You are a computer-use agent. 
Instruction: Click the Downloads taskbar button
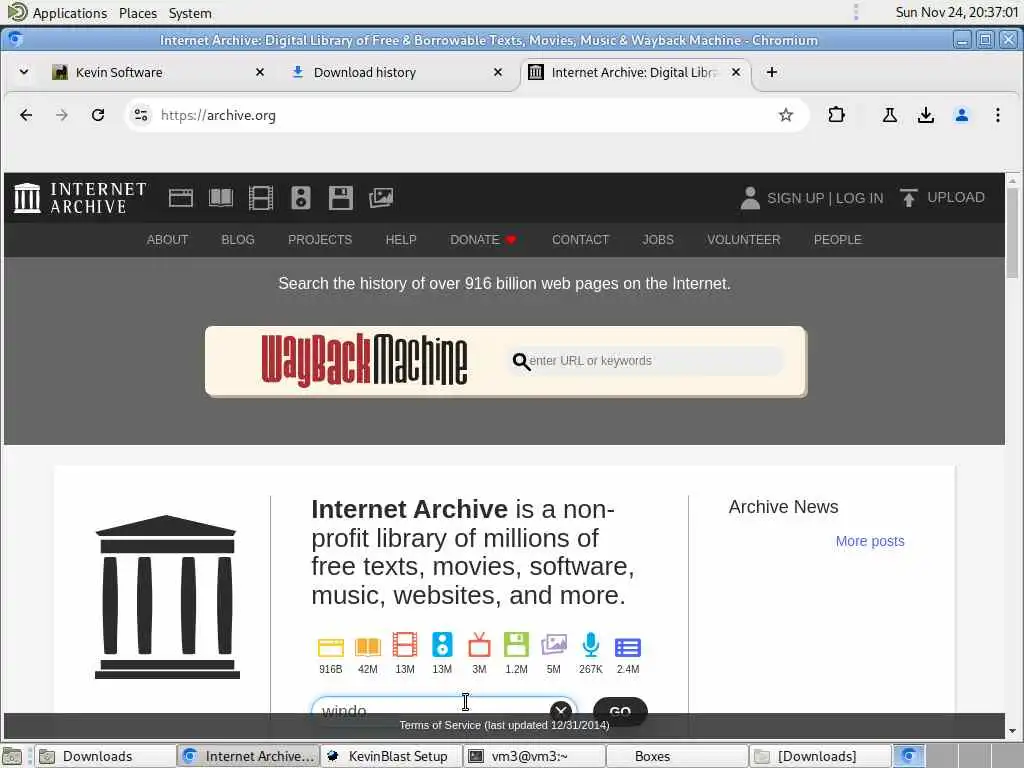click(x=104, y=756)
